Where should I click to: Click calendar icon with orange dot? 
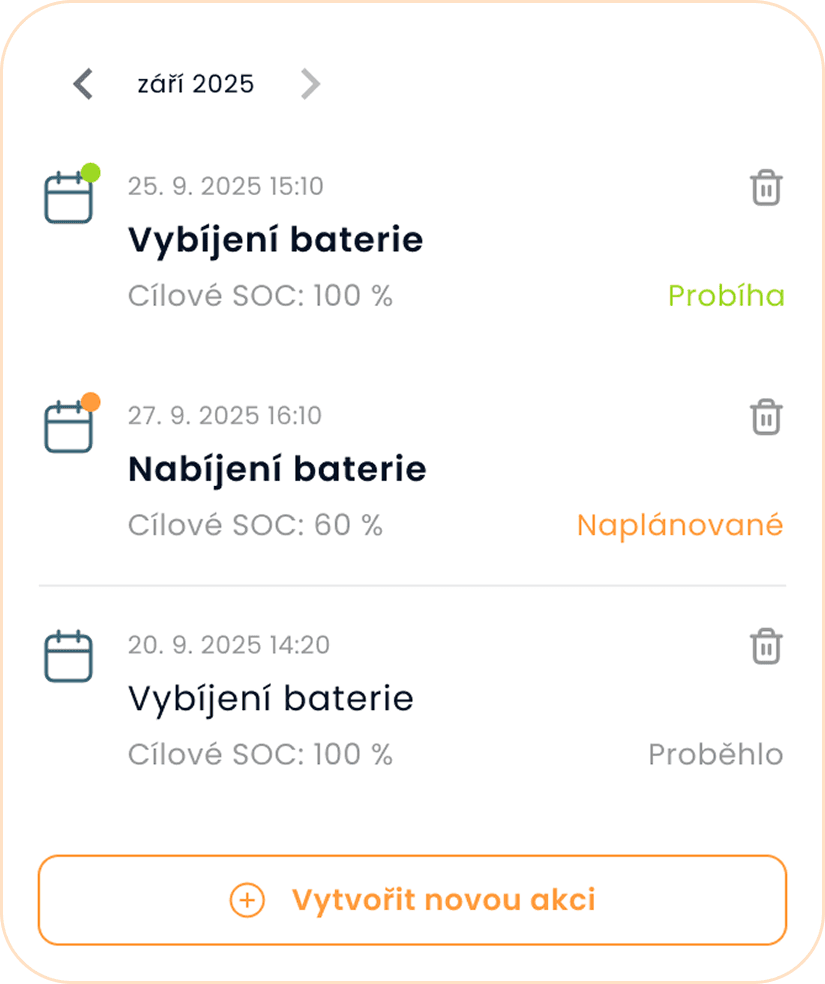click(x=69, y=425)
